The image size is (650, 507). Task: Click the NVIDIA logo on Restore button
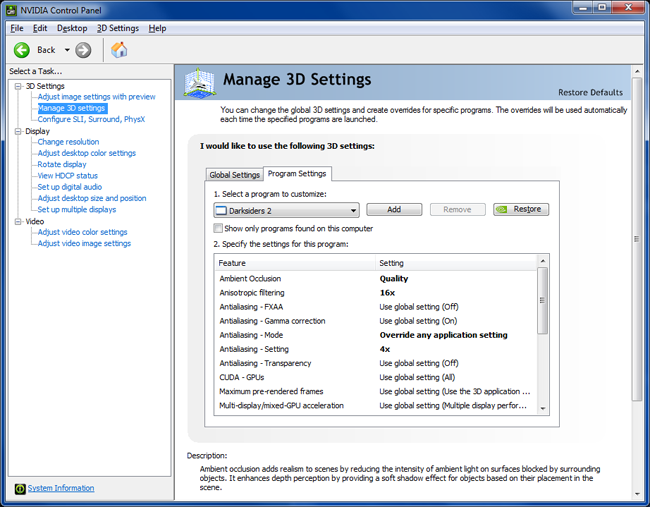504,210
